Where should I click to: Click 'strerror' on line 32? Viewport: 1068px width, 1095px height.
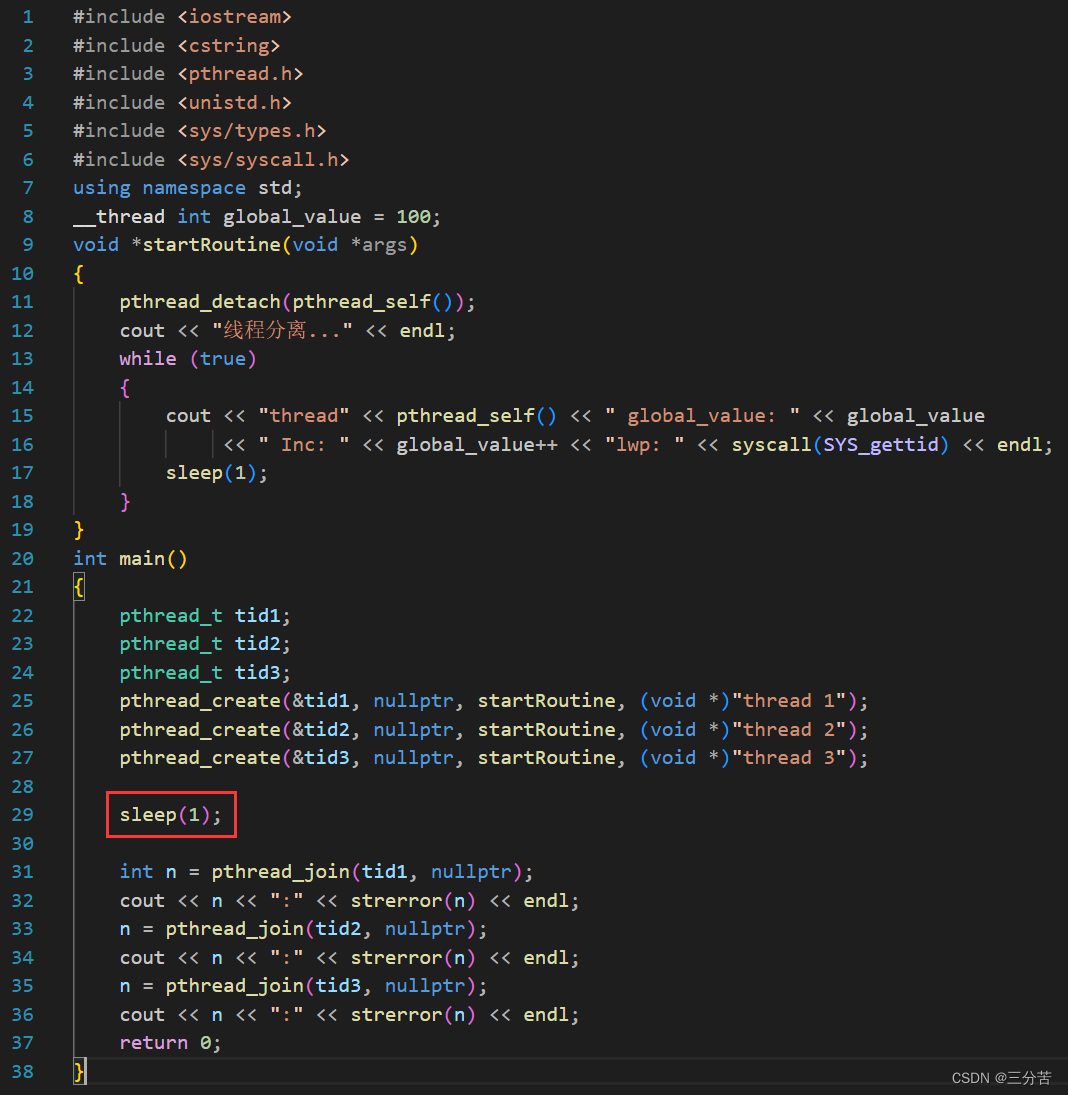pos(396,900)
